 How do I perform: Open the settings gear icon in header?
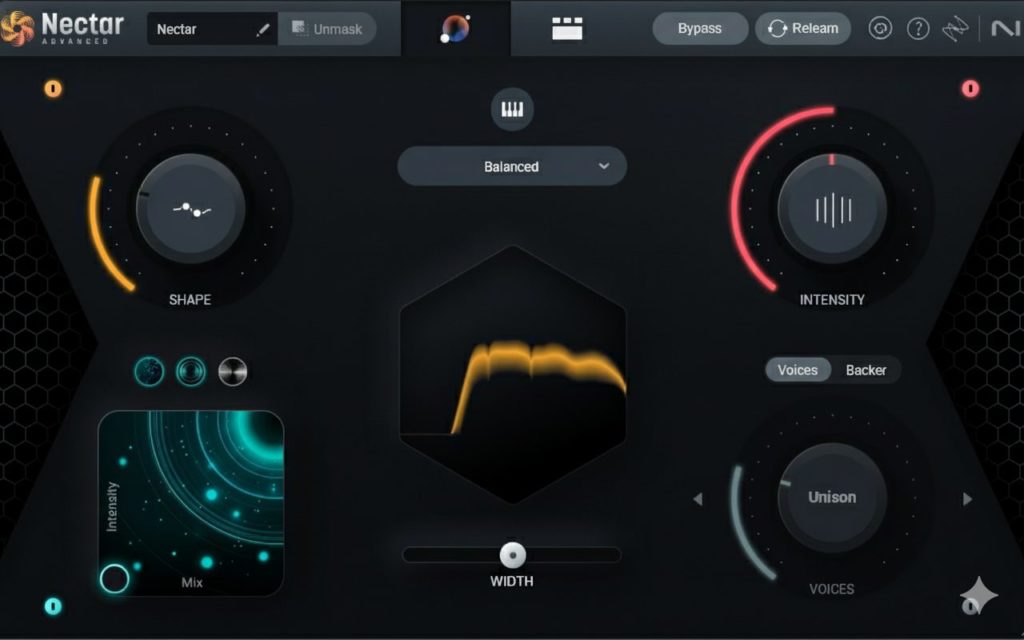pos(880,28)
